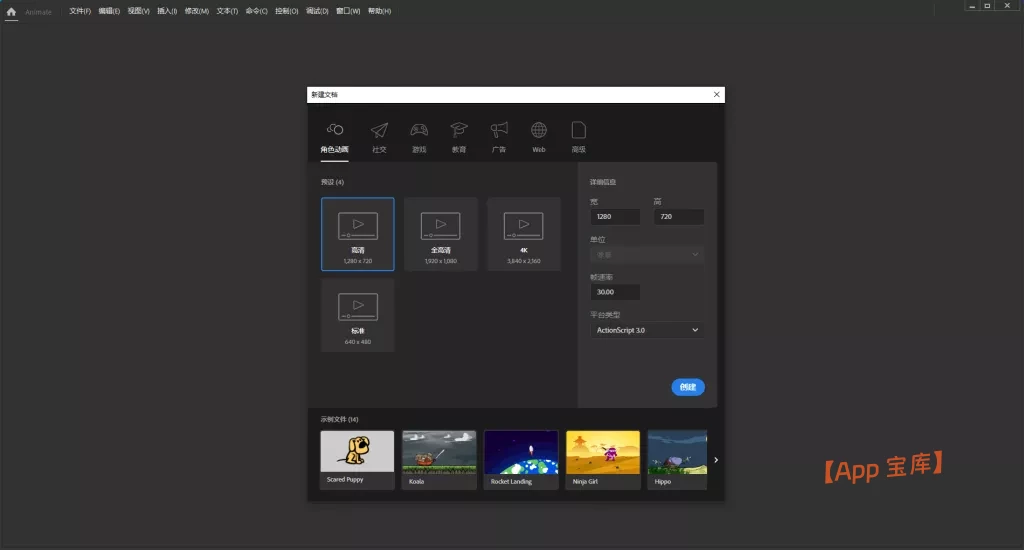Select the 角色动画 character animation category icon
The width and height of the screenshot is (1024, 550).
tap(335, 130)
